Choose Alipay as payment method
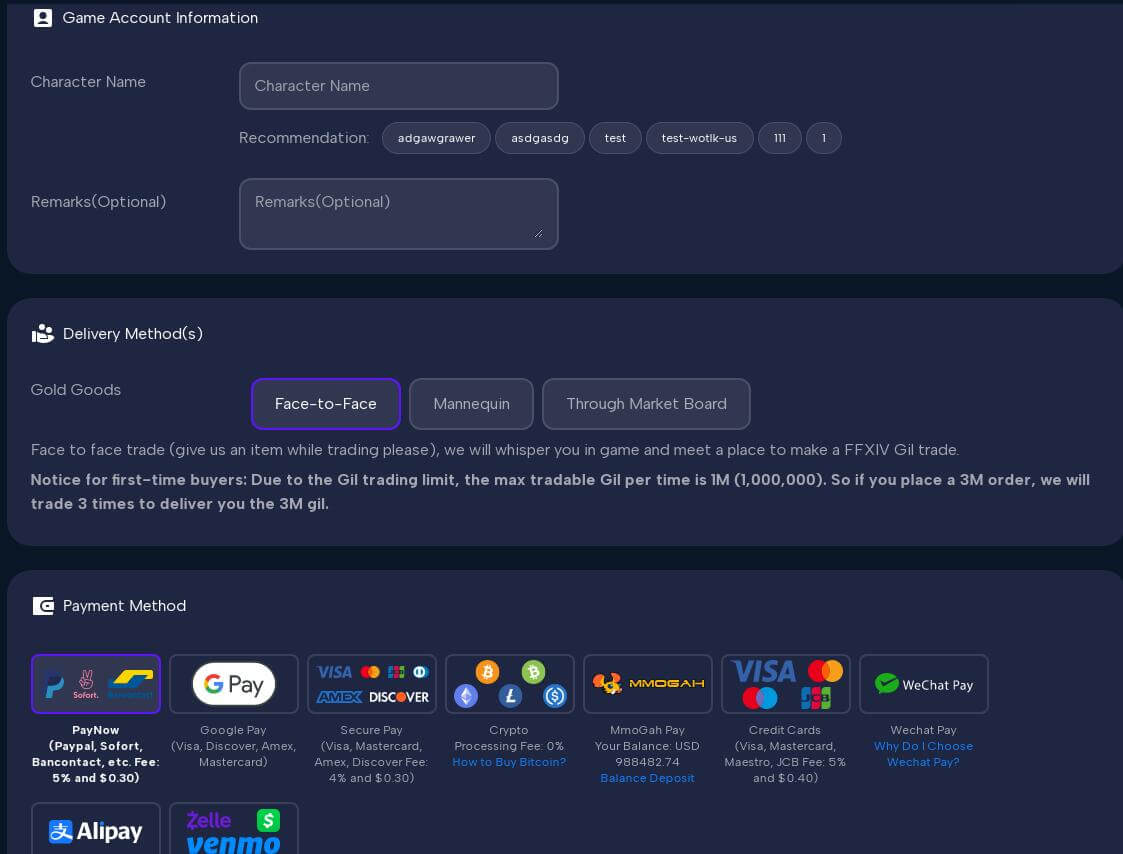The height and width of the screenshot is (854, 1123). click(96, 830)
